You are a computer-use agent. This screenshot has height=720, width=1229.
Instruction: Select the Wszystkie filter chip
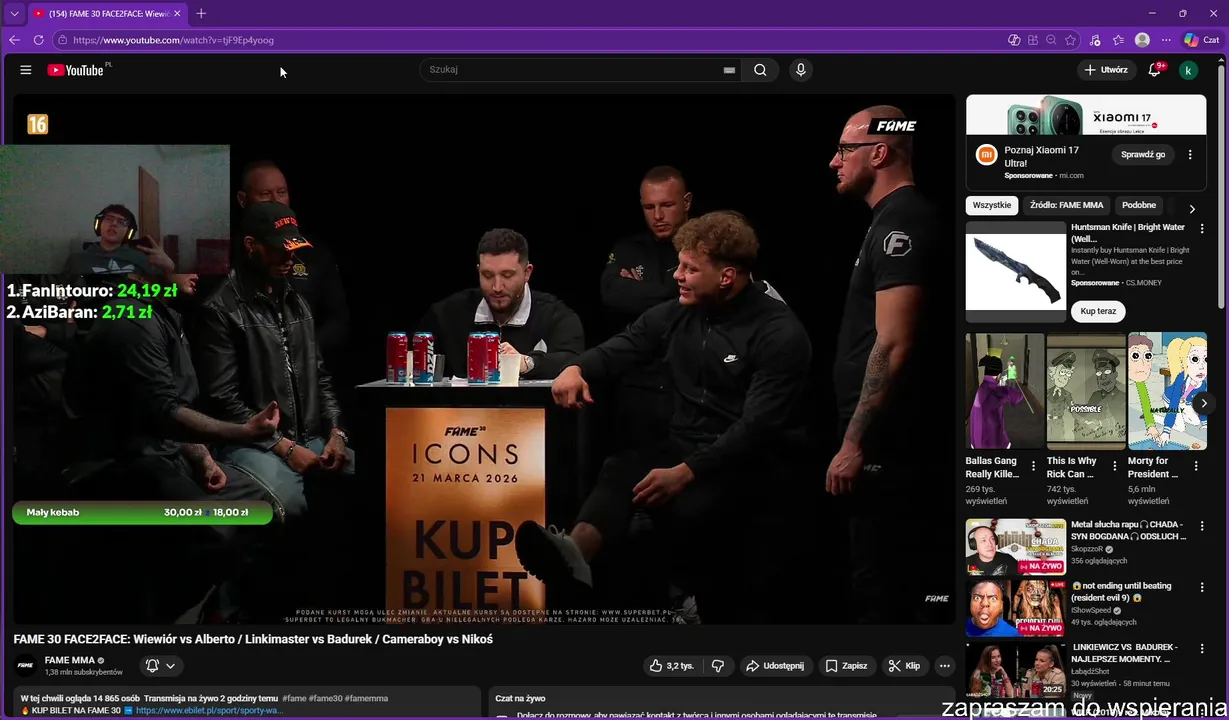992,205
